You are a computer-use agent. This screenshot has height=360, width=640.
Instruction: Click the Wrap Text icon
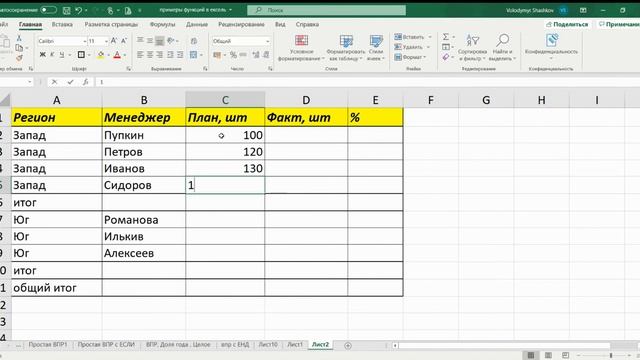[x=194, y=41]
